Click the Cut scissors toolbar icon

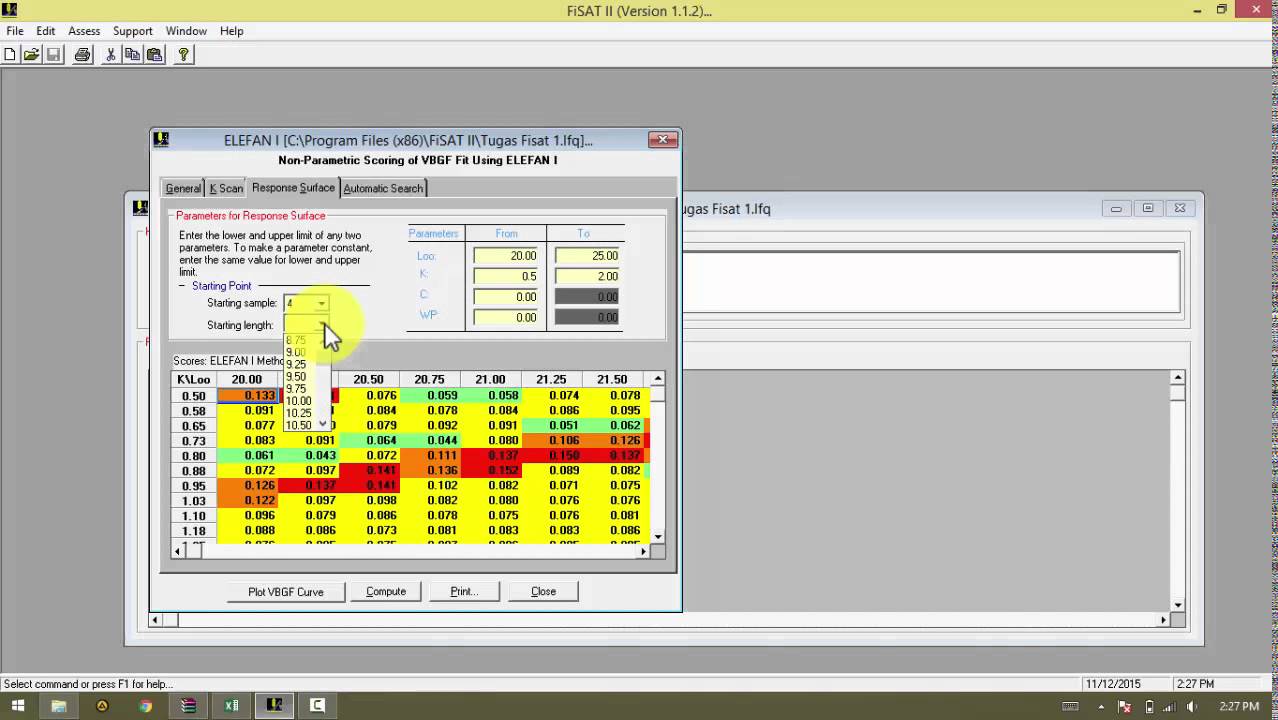[111, 55]
